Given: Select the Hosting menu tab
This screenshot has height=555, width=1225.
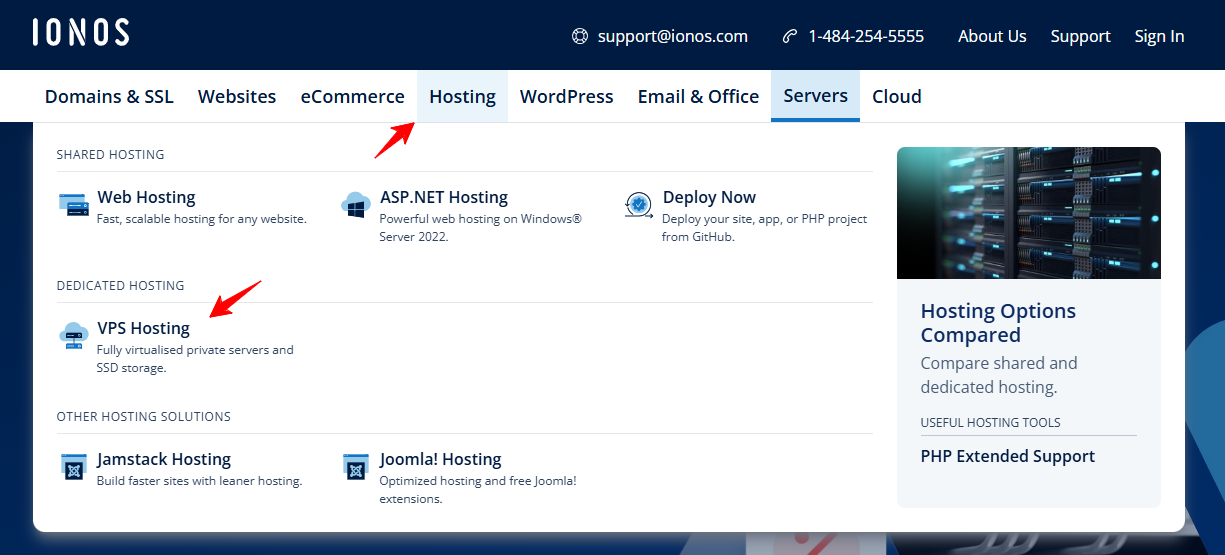Looking at the screenshot, I should pyautogui.click(x=462, y=96).
